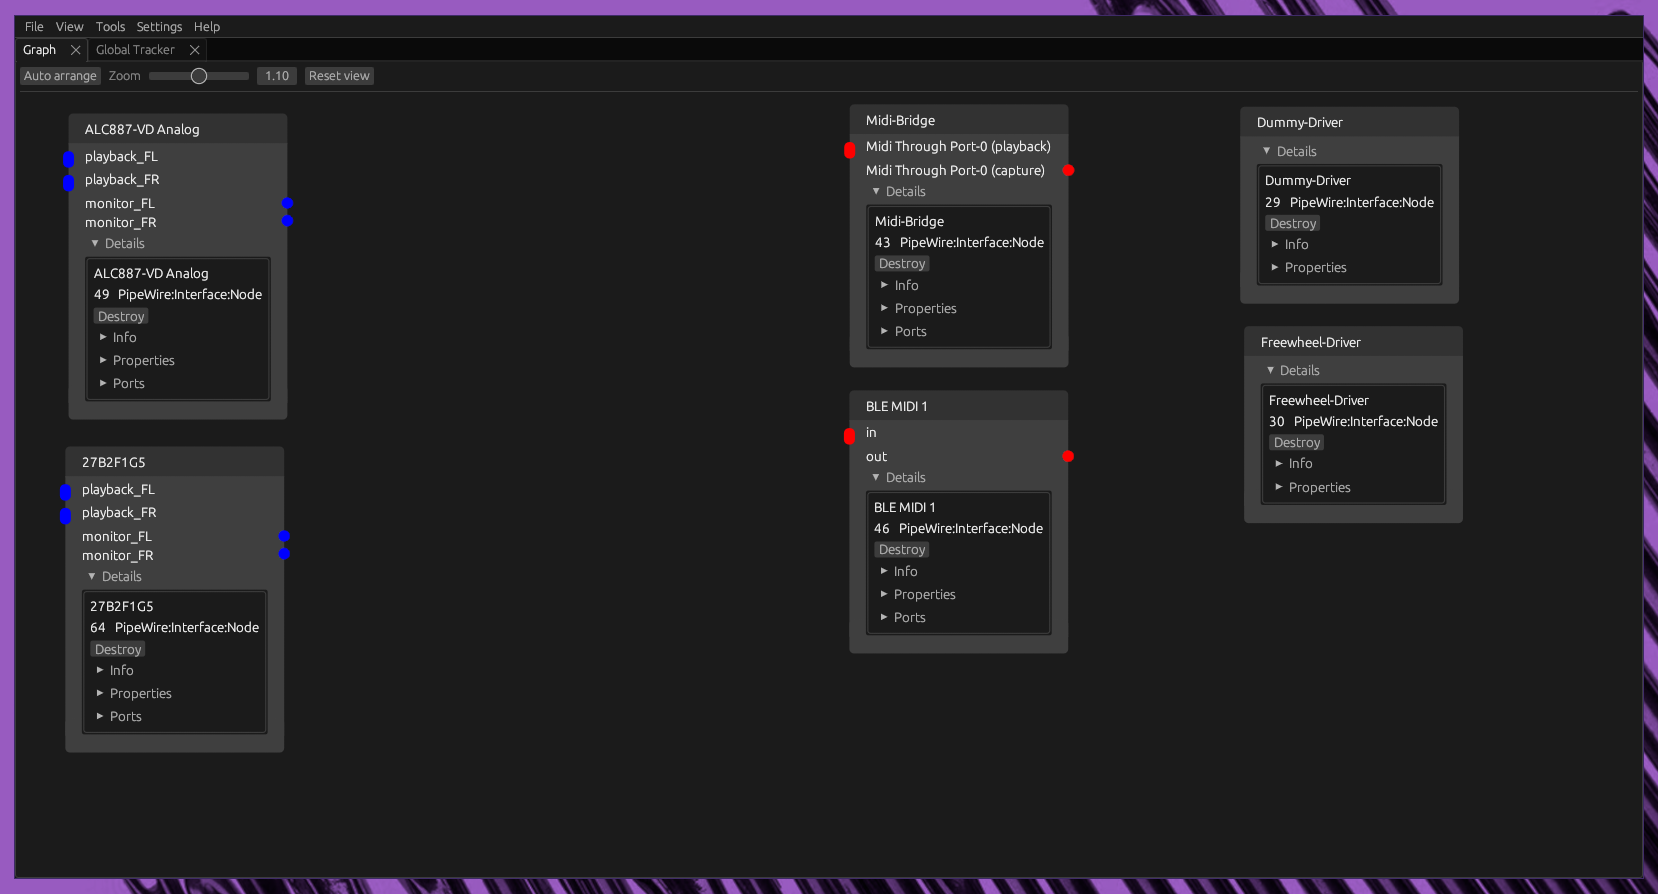Click the Reset view button
Image resolution: width=1658 pixels, height=894 pixels.
pos(339,76)
